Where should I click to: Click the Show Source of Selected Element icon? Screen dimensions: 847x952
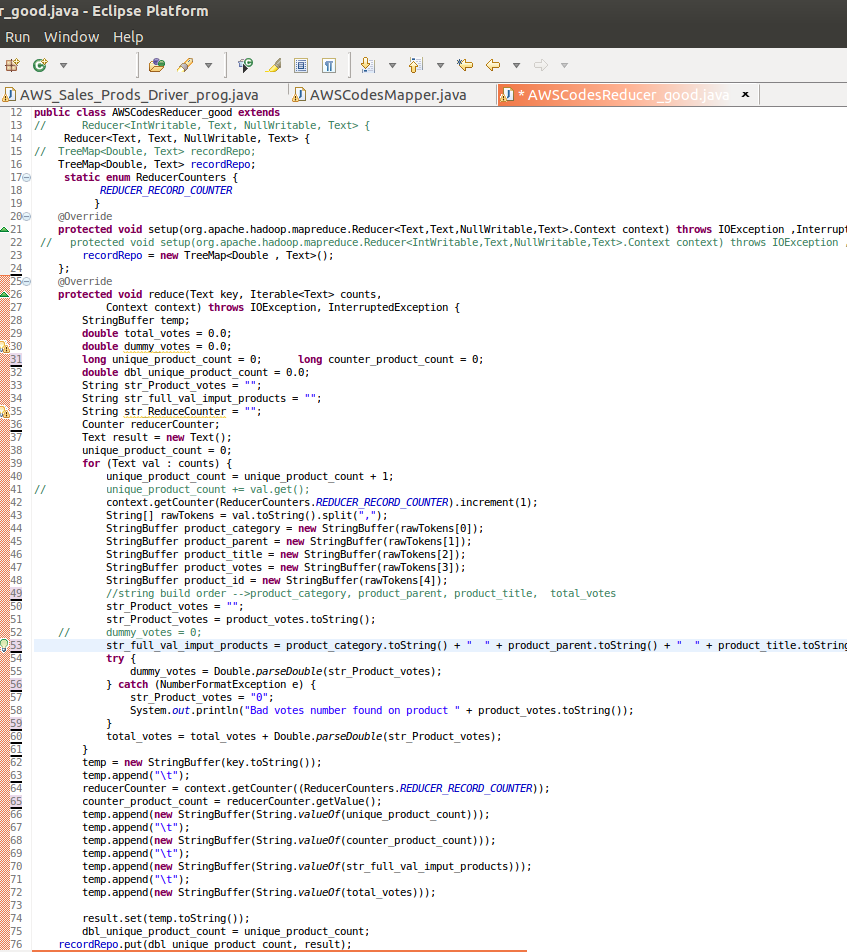tap(301, 64)
